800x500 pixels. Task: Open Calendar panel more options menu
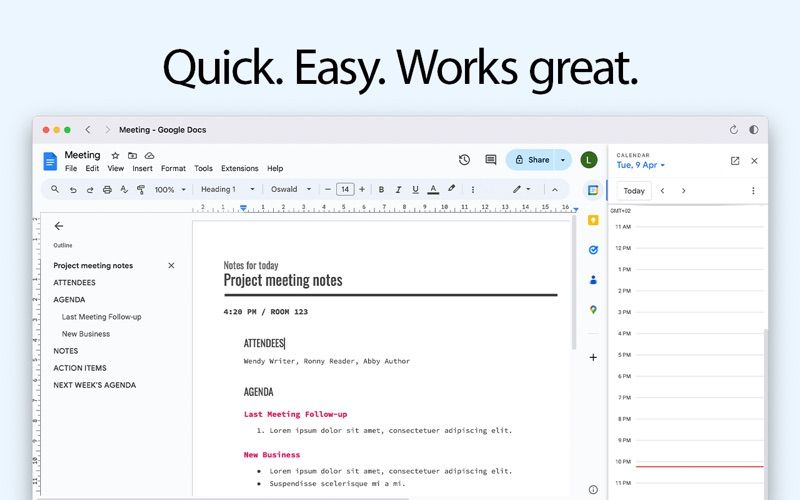click(753, 191)
